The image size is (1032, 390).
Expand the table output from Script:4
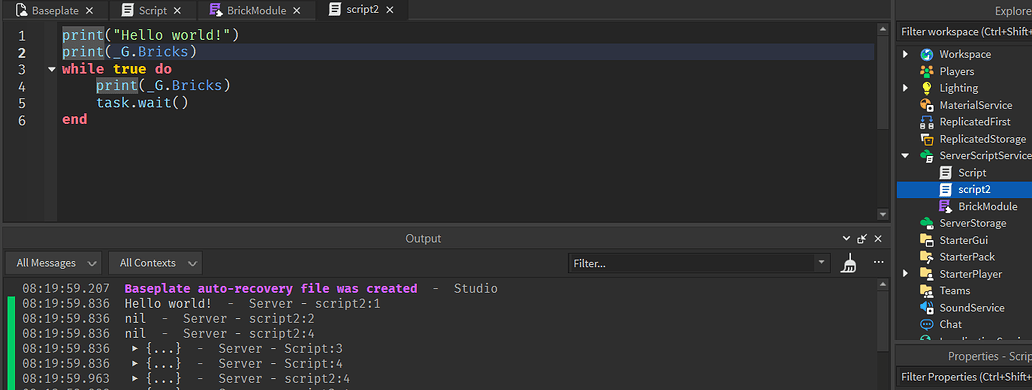pos(135,364)
